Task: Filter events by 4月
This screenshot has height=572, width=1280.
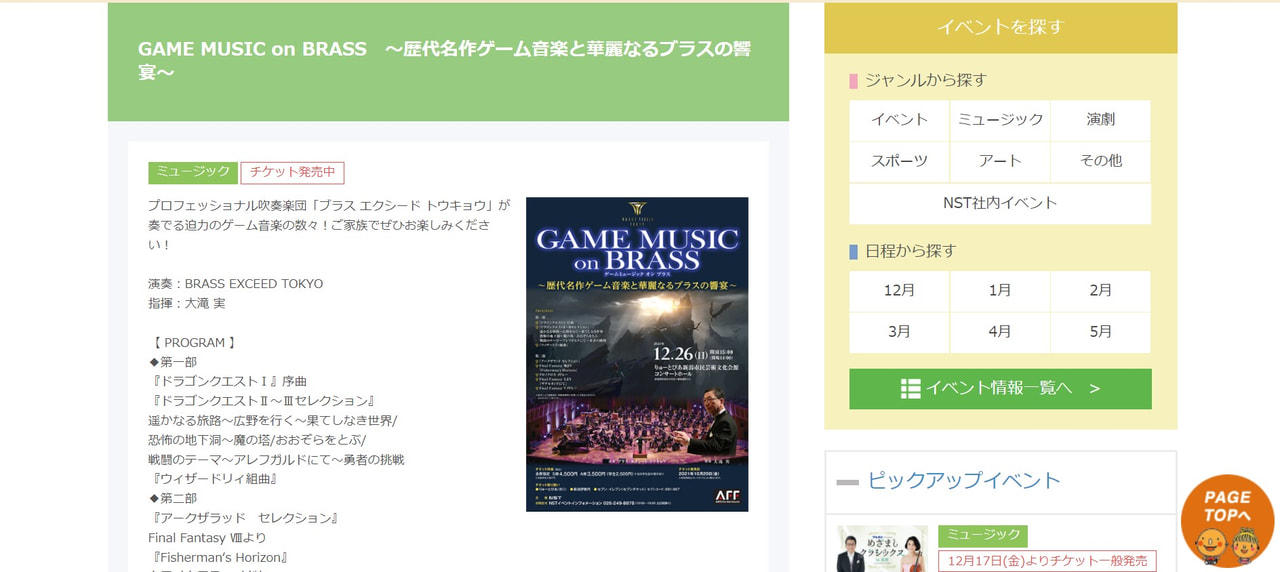Action: click(1000, 333)
